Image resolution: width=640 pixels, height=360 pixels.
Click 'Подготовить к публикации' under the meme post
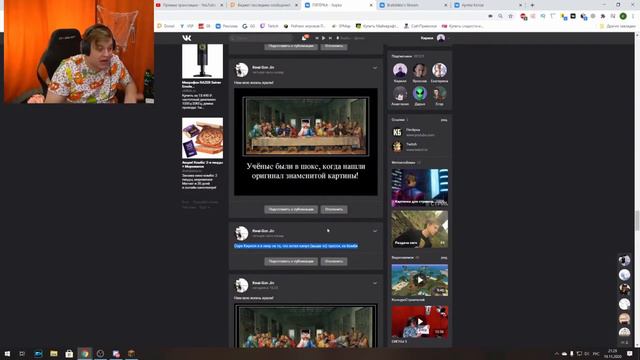291,209
